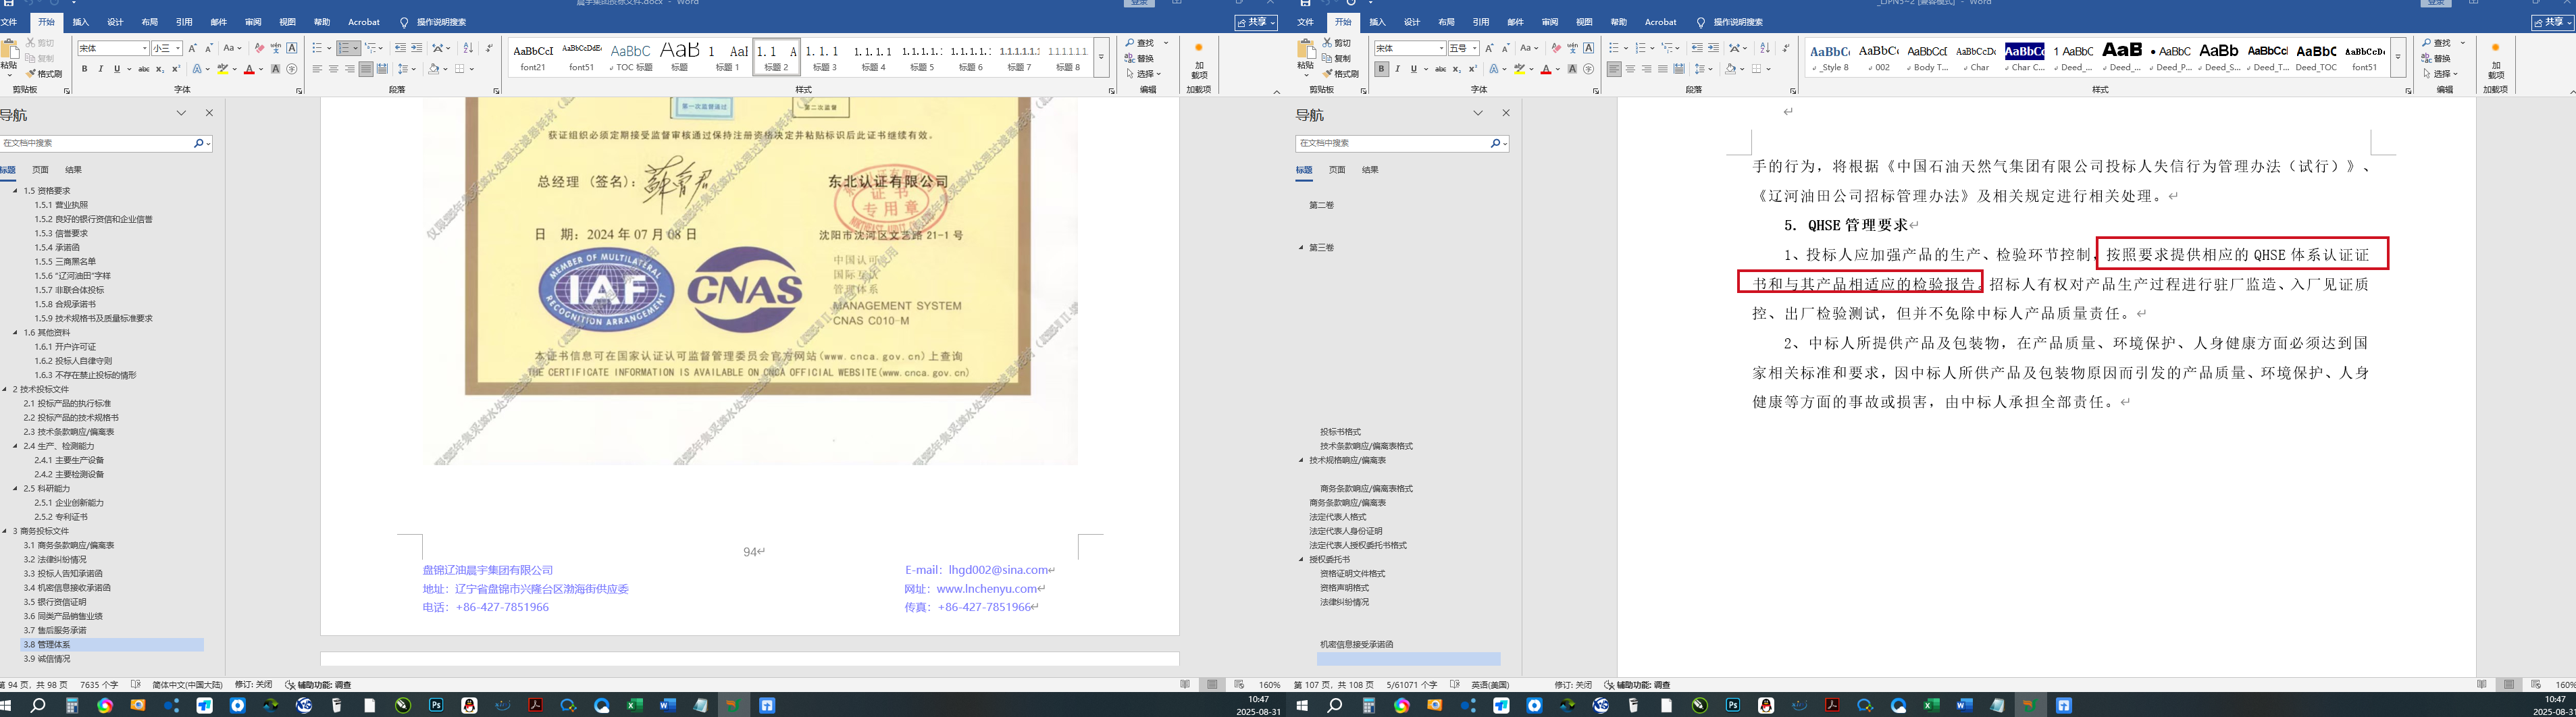
Task: Apply the 'font51' style in the right Word window
Action: pos(2365,57)
